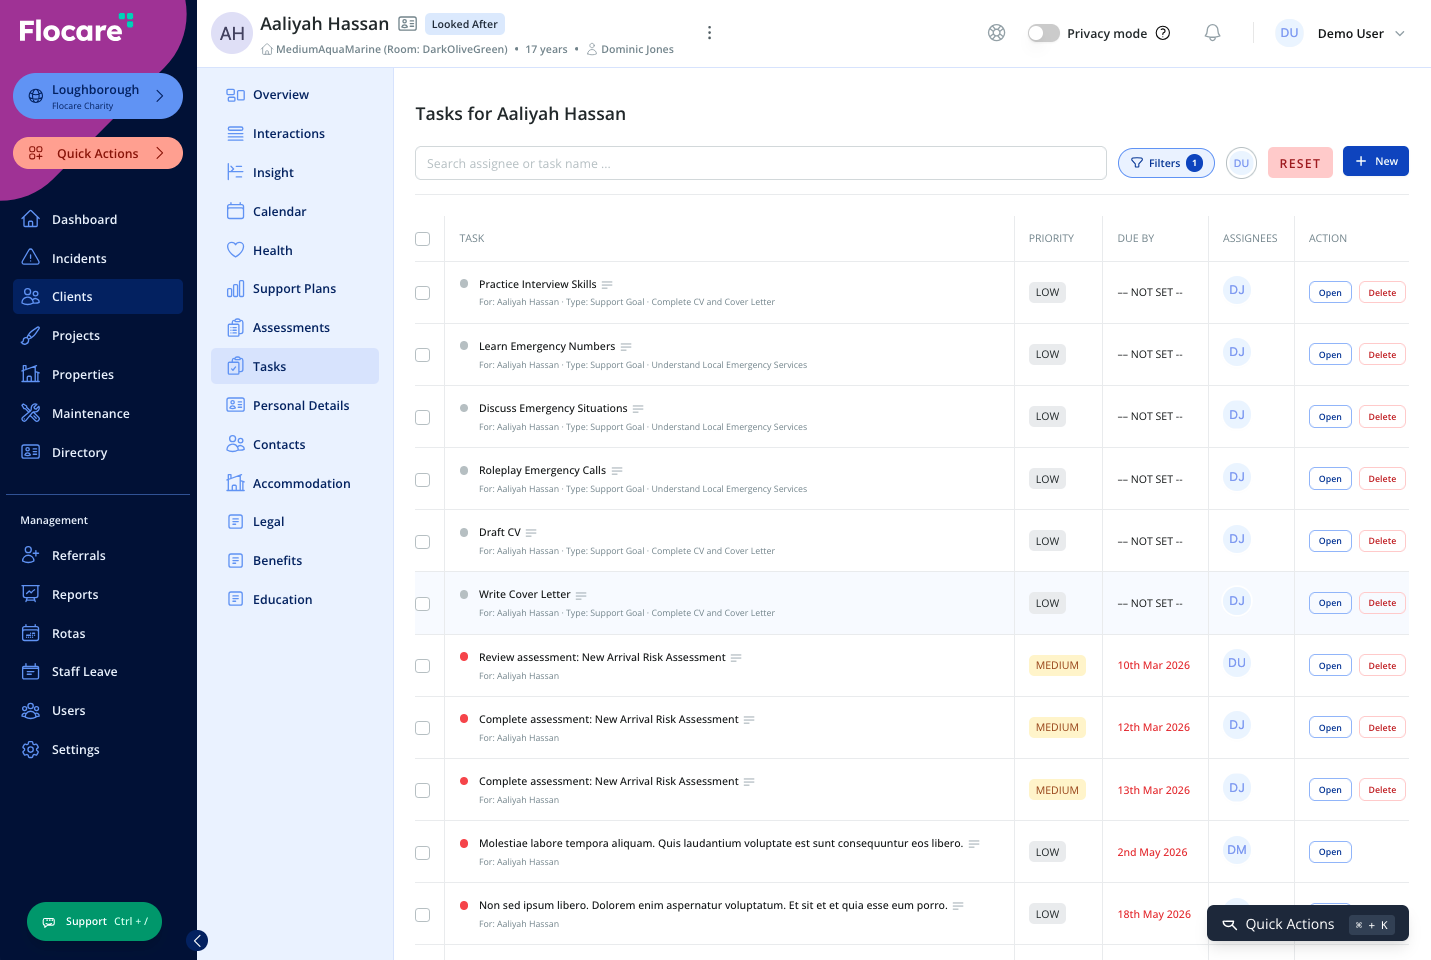Tick checkbox for Learn Emergency Numbers
1431x960 pixels.
422,355
